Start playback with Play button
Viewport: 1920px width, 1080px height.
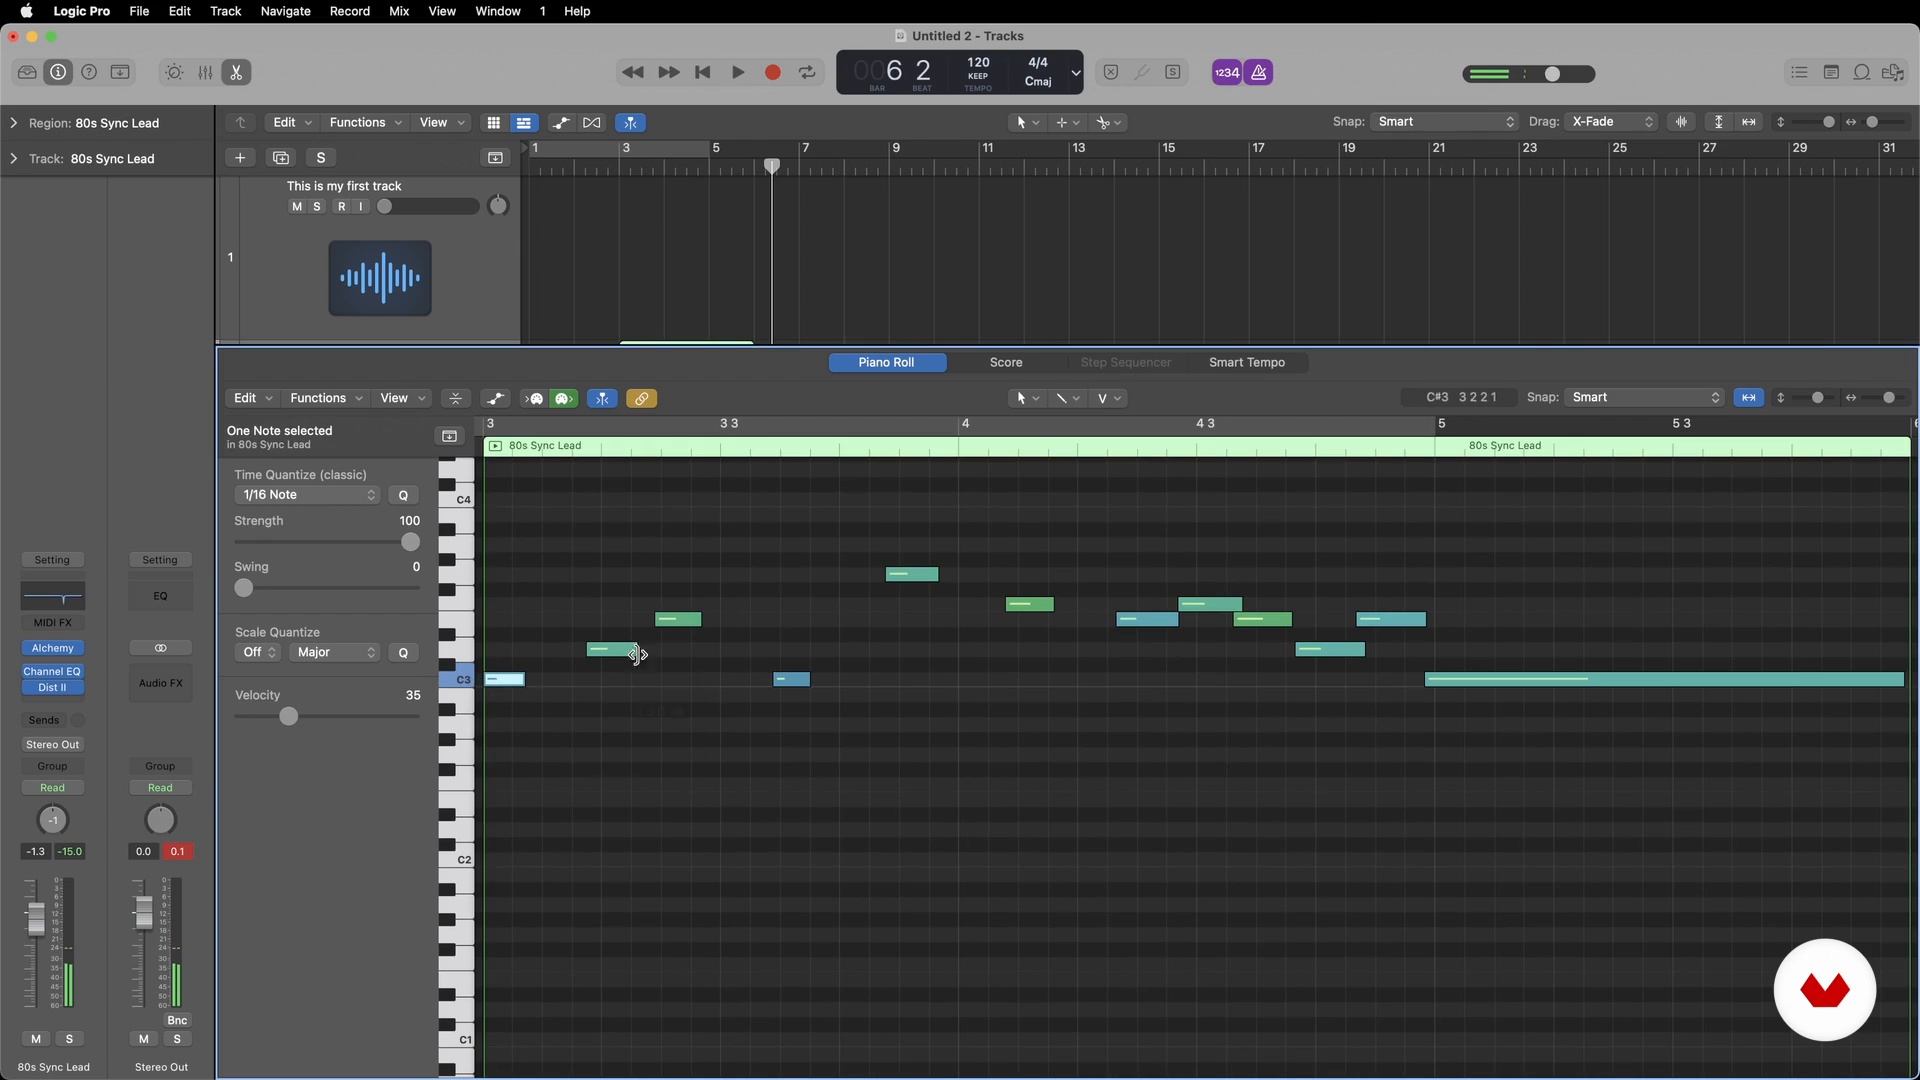(738, 72)
